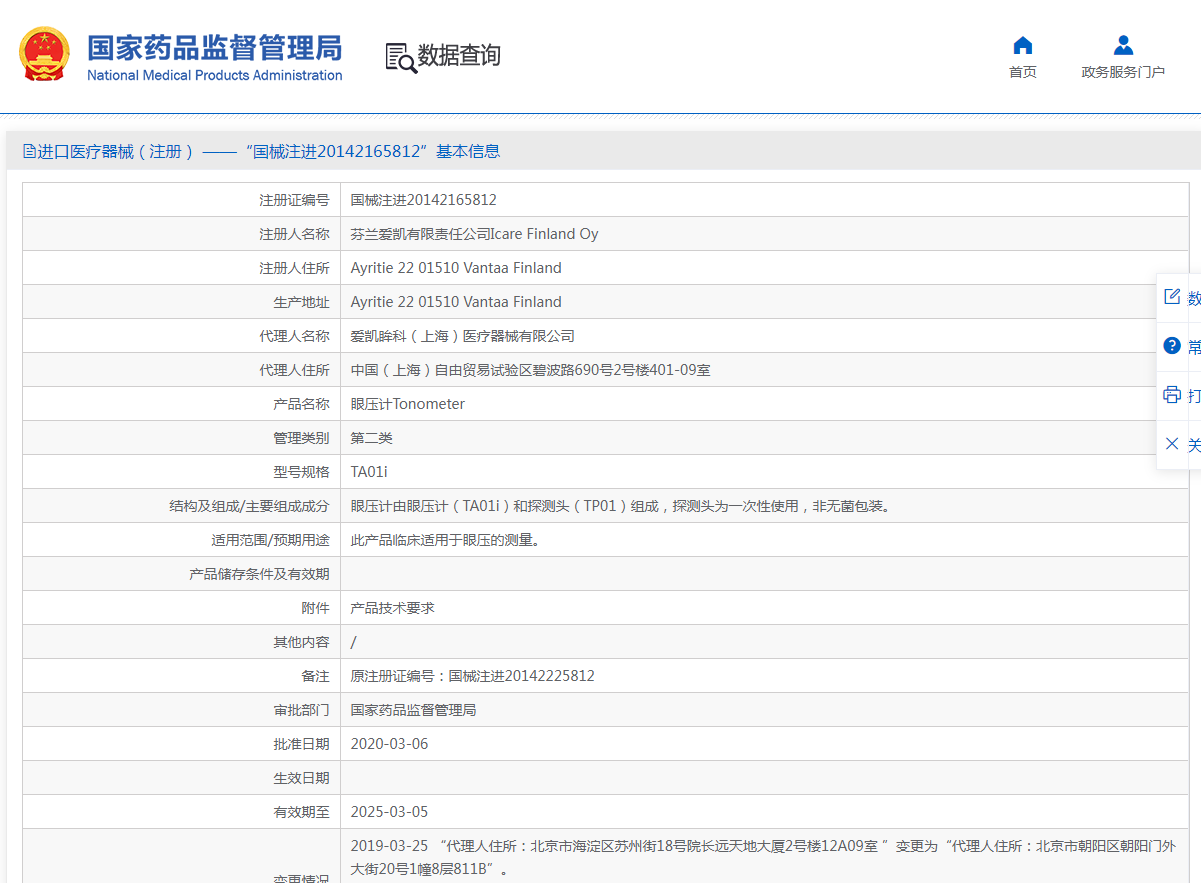Click the national emblem logo
The width and height of the screenshot is (1201, 883).
point(45,55)
